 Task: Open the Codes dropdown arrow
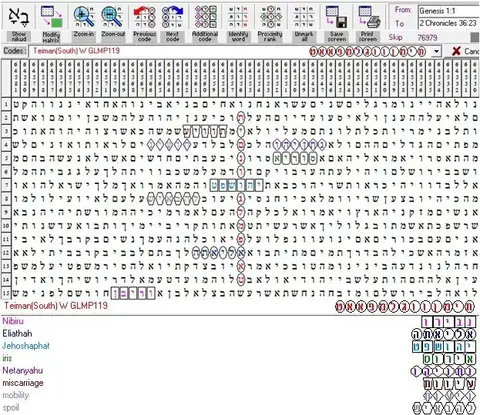(x=436, y=52)
